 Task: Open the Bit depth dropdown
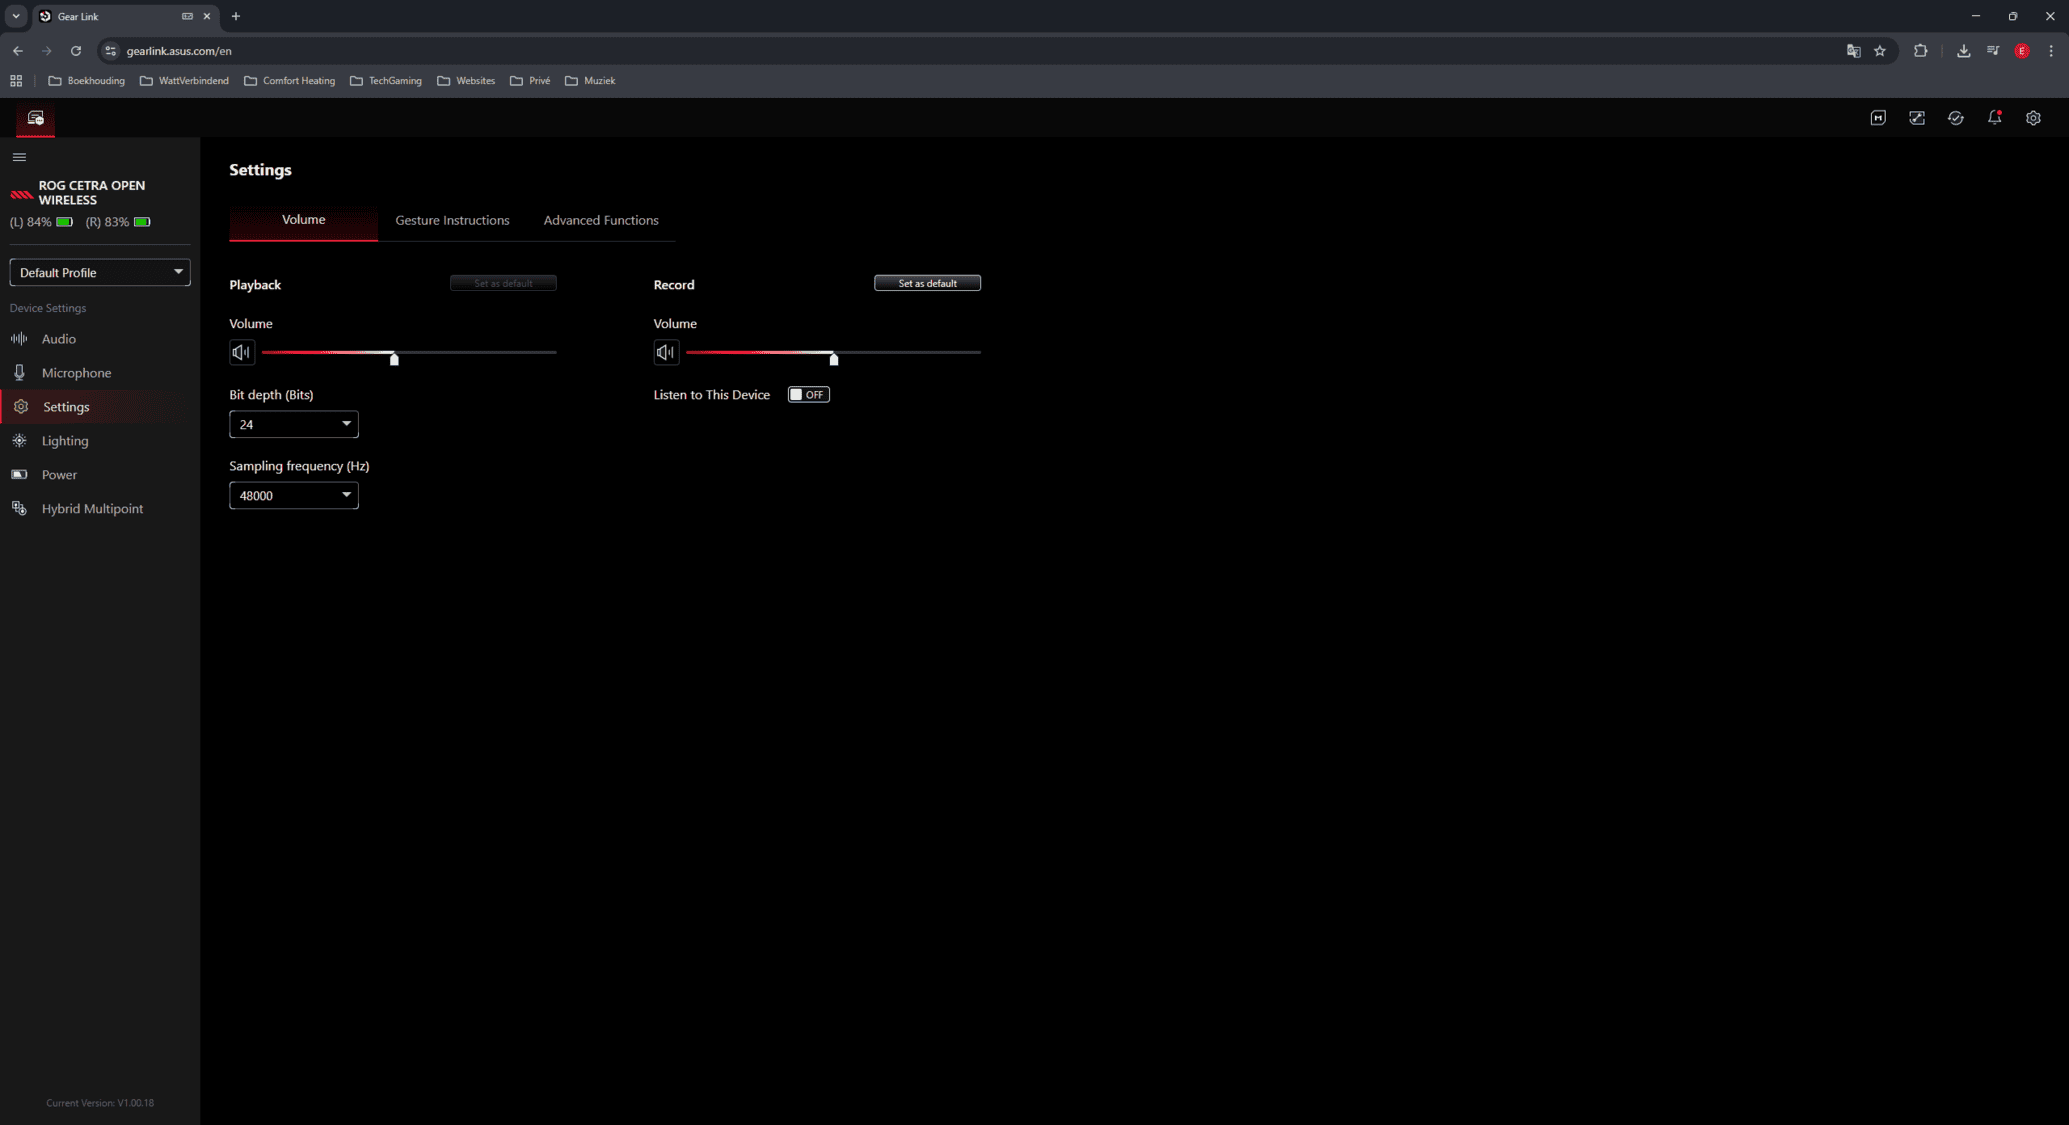click(x=293, y=424)
